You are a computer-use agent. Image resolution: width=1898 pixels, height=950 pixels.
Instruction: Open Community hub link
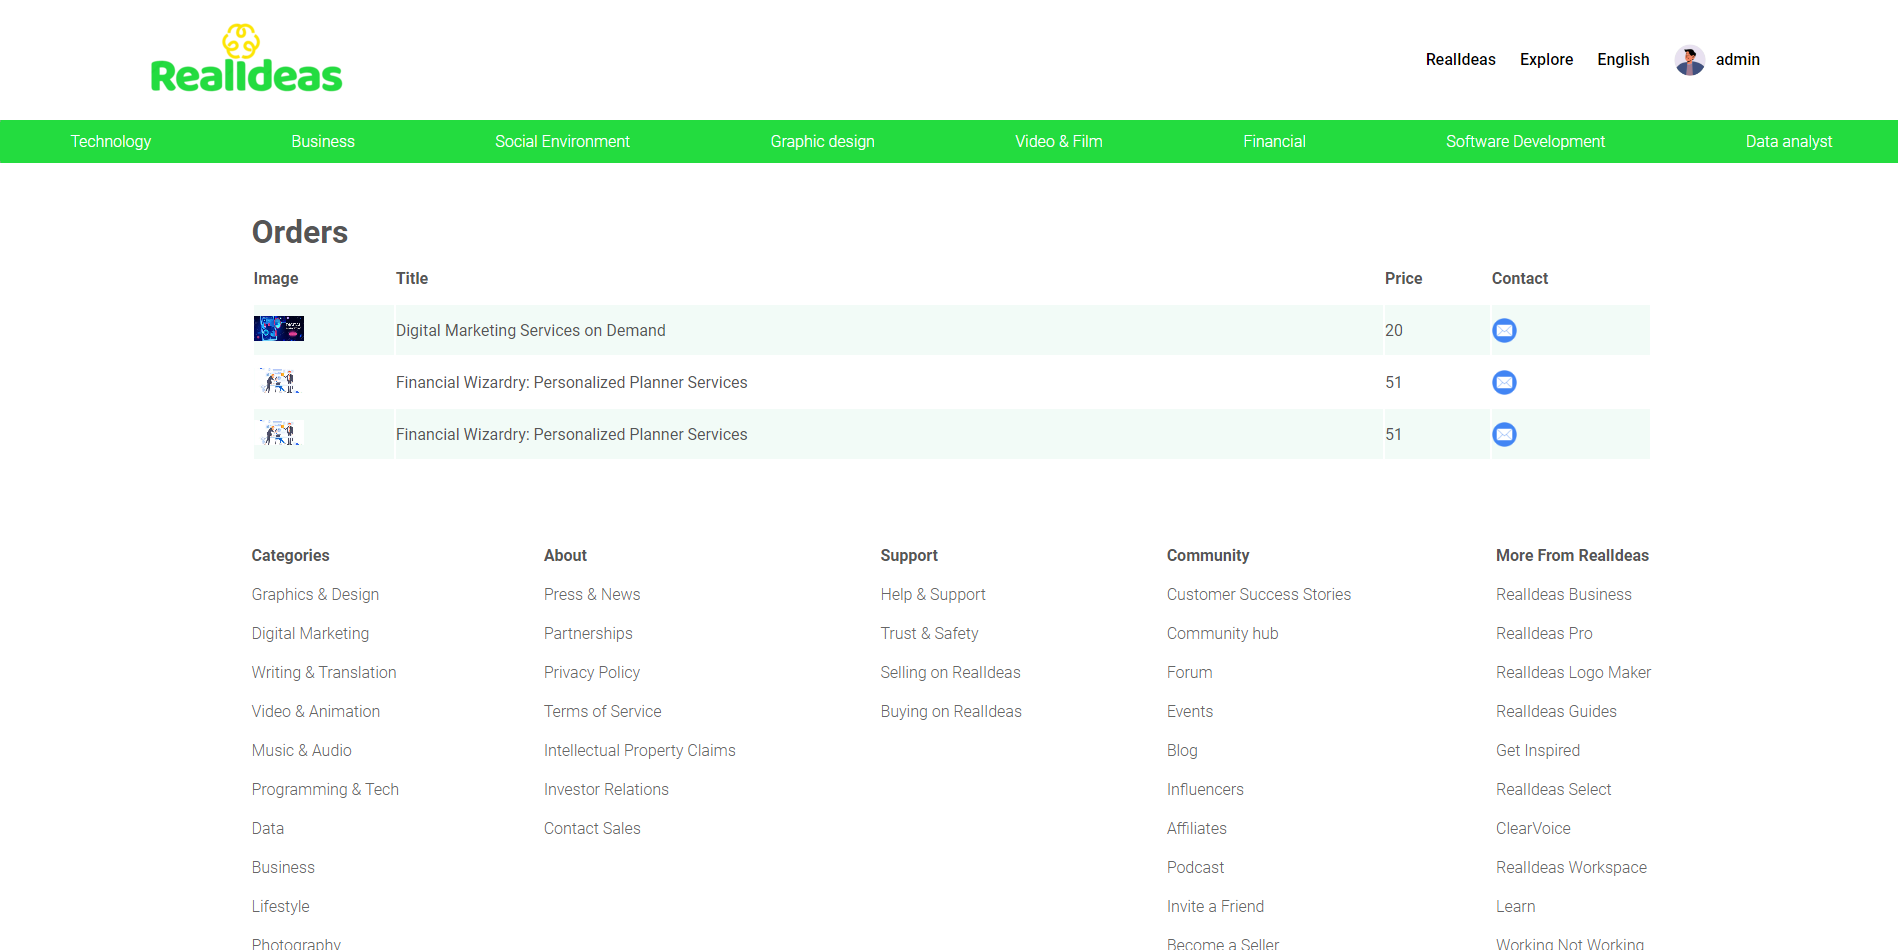1223,634
